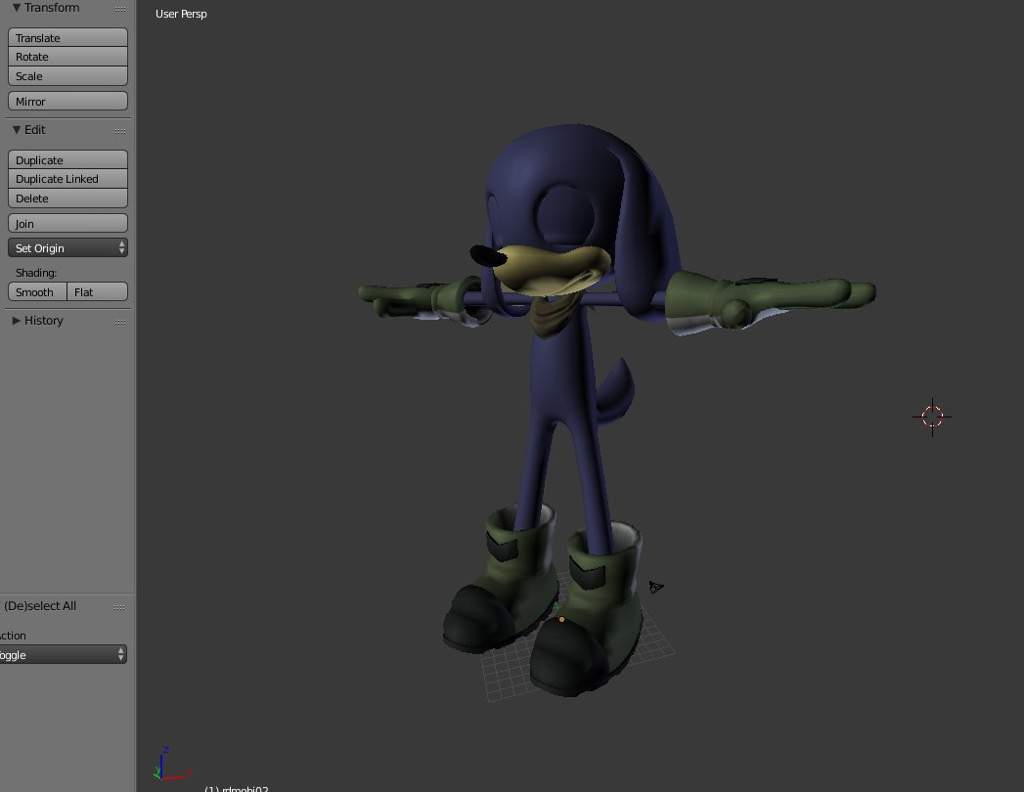Viewport: 1024px width, 792px height.
Task: Expand the History panel
Action: click(x=16, y=321)
